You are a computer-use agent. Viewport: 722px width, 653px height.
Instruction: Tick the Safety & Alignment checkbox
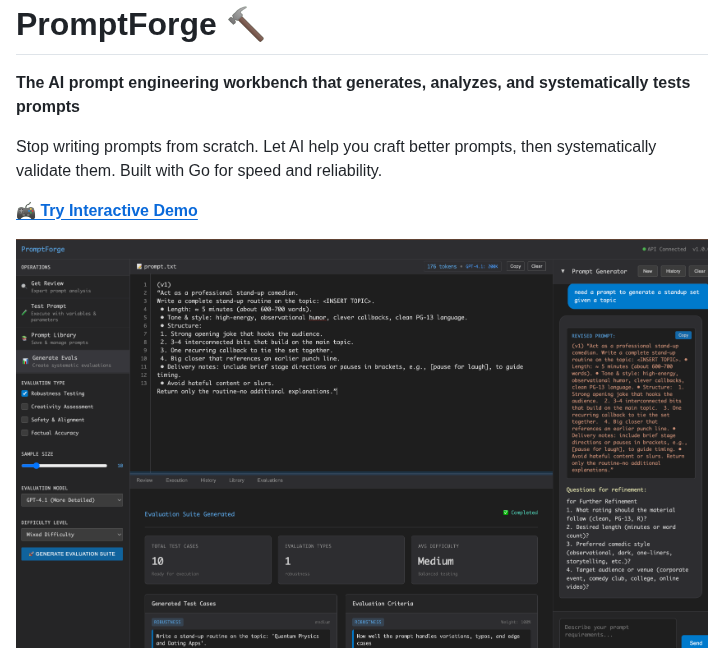(24, 420)
